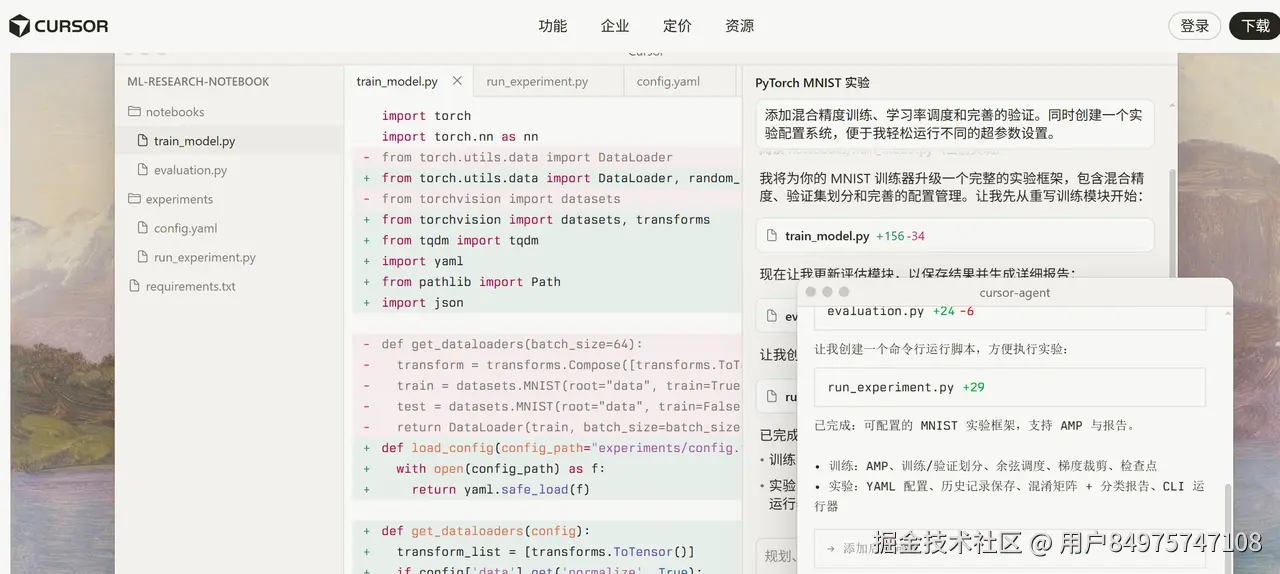Click the chat panel 规划 input field
Screen dimensions: 1280x574
pyautogui.click(x=775, y=555)
